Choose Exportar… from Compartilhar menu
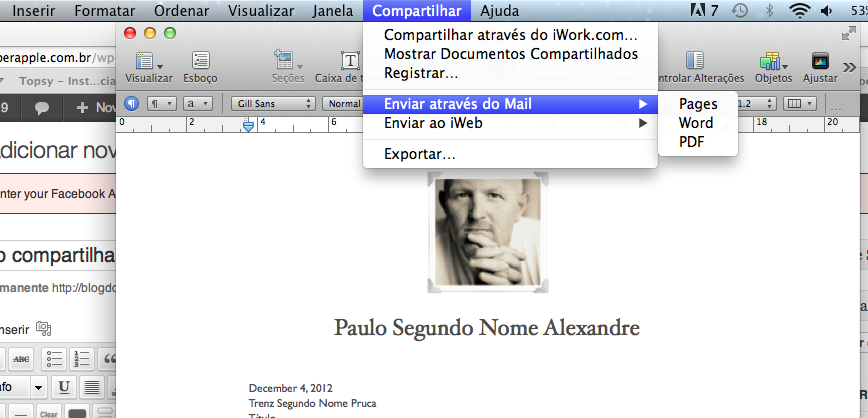868x418 pixels. (x=420, y=154)
